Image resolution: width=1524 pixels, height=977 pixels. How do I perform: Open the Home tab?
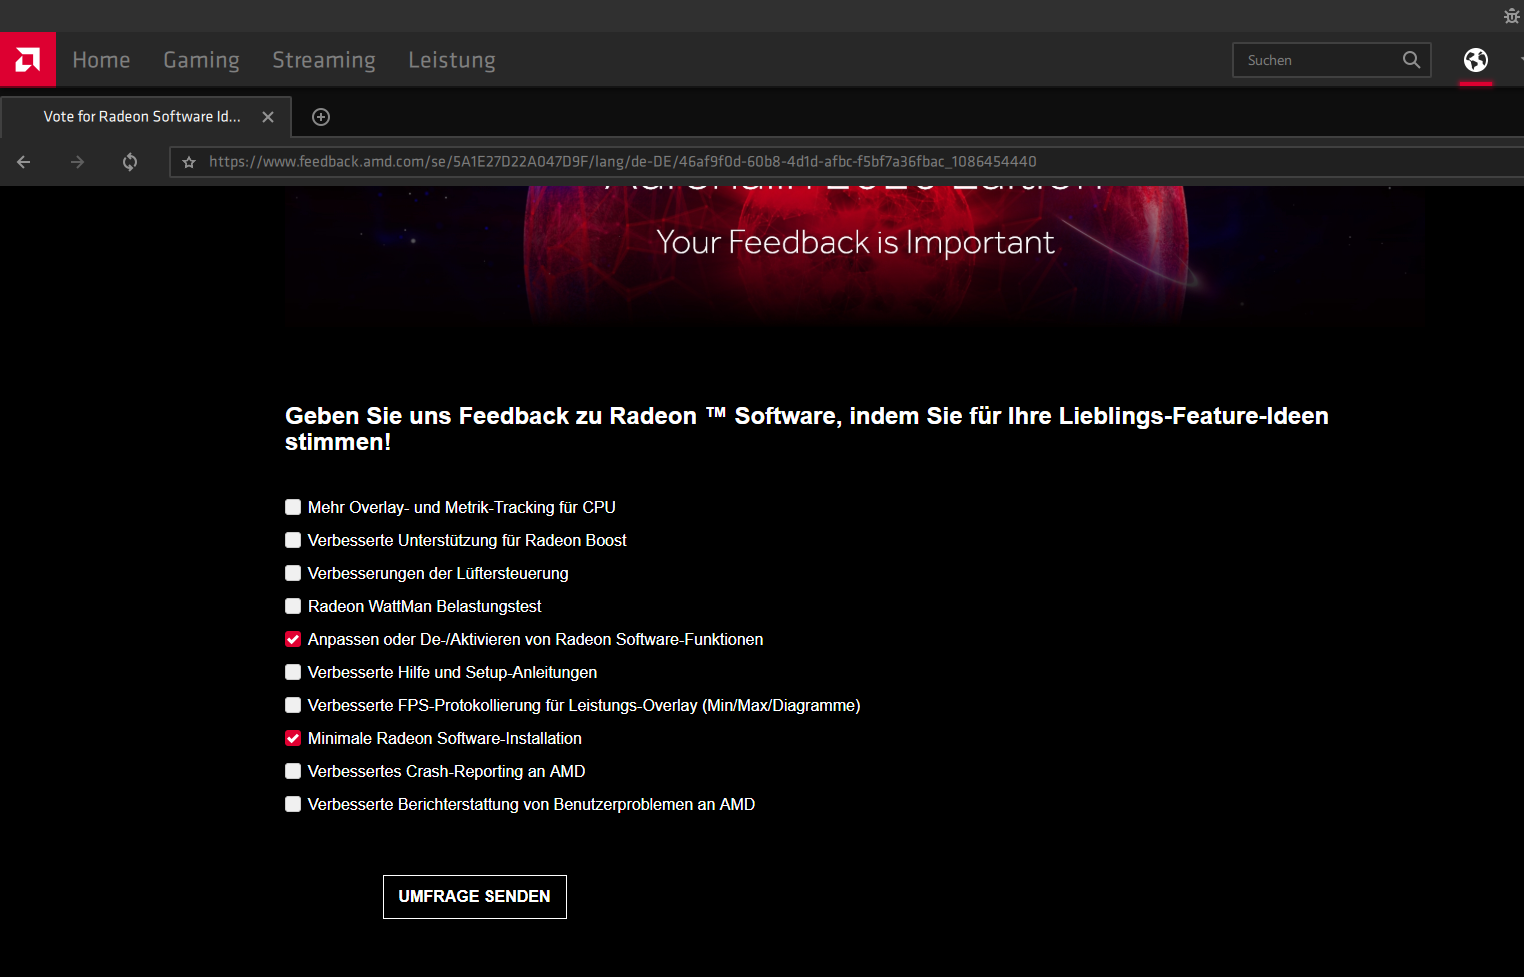pos(101,60)
